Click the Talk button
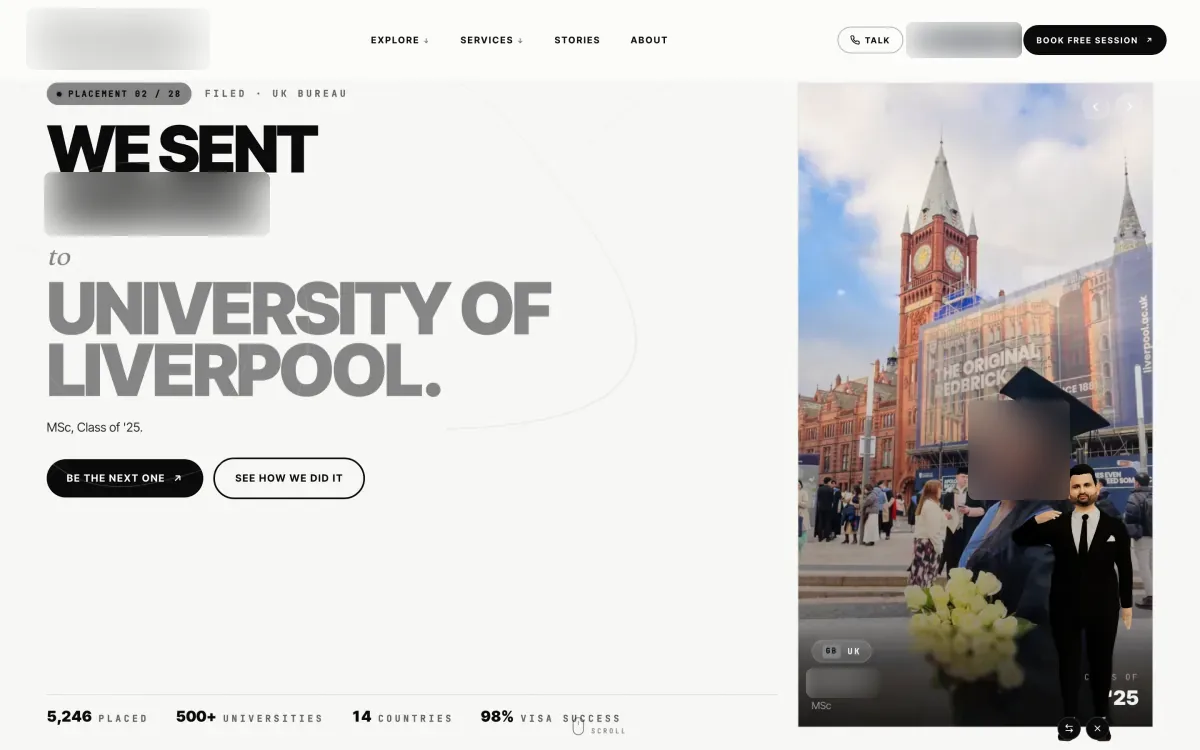 click(x=870, y=40)
